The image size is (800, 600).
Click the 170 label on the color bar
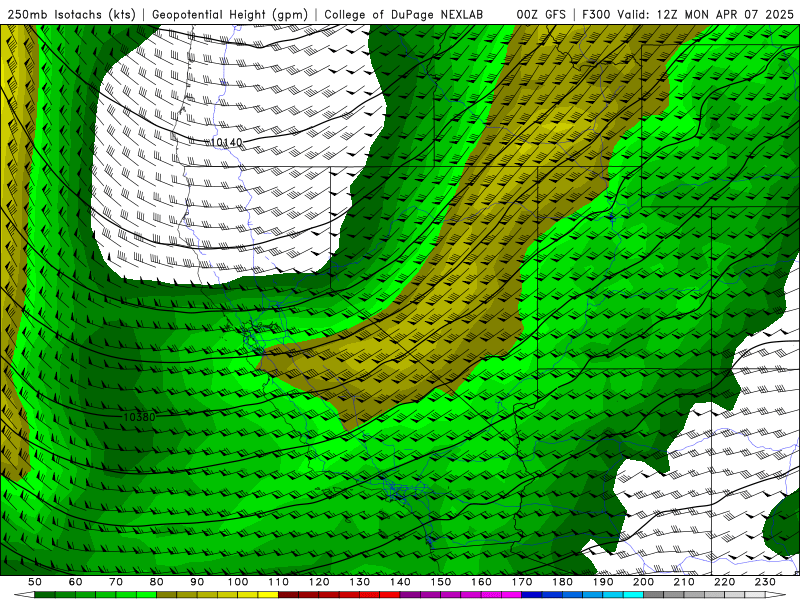(x=521, y=582)
